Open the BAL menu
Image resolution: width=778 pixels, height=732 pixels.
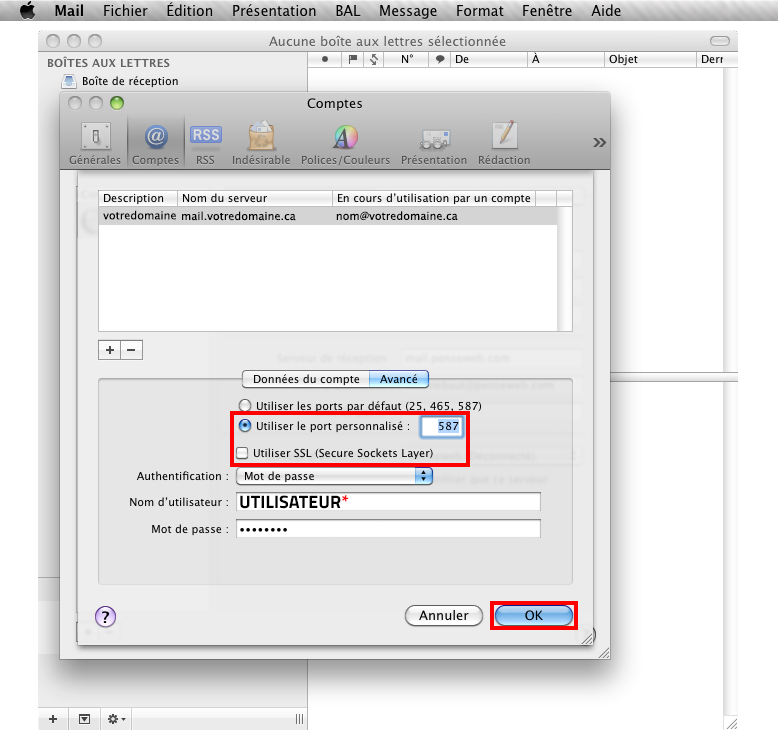[347, 10]
